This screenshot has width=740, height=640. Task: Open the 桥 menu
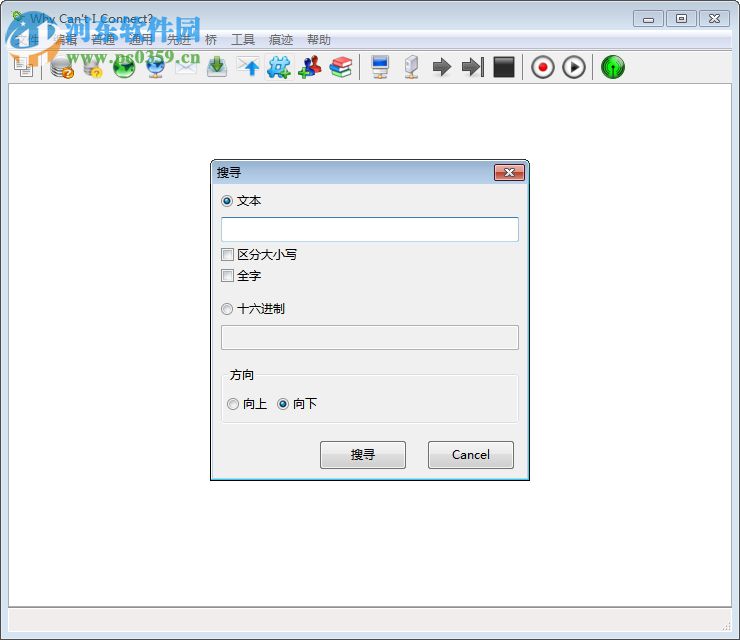coord(211,40)
